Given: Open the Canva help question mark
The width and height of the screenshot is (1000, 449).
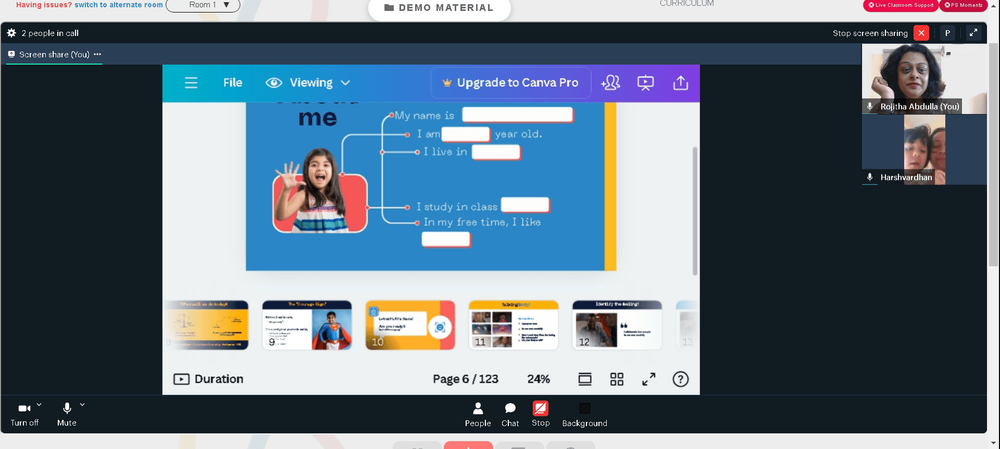Looking at the screenshot, I should point(680,379).
